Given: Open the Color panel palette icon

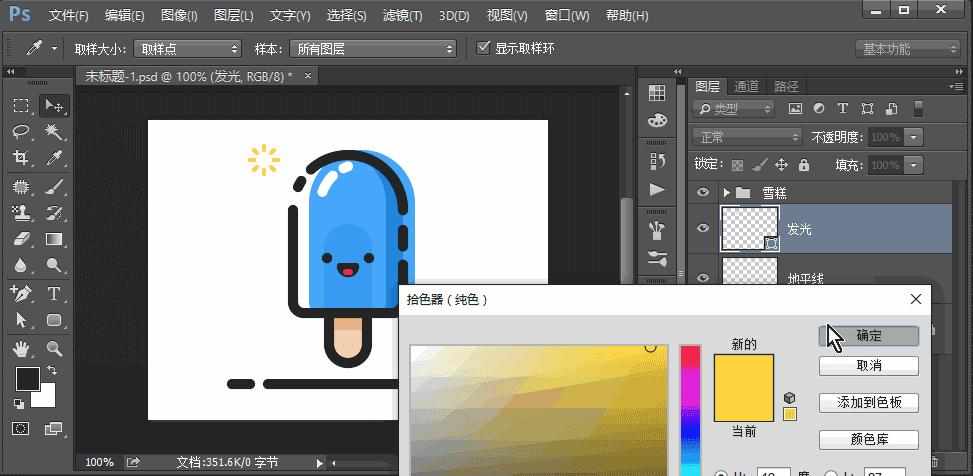Looking at the screenshot, I should (657, 120).
